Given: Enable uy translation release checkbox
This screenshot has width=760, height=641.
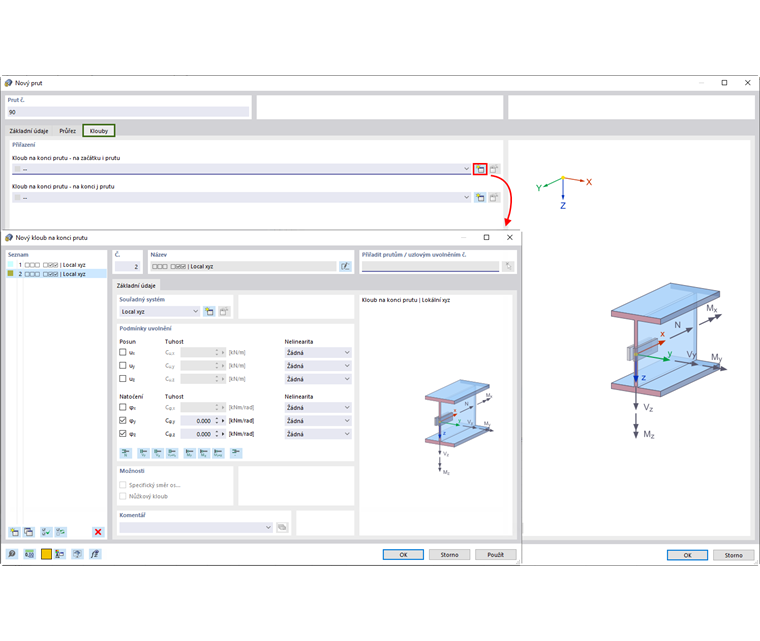Looking at the screenshot, I should click(x=123, y=366).
